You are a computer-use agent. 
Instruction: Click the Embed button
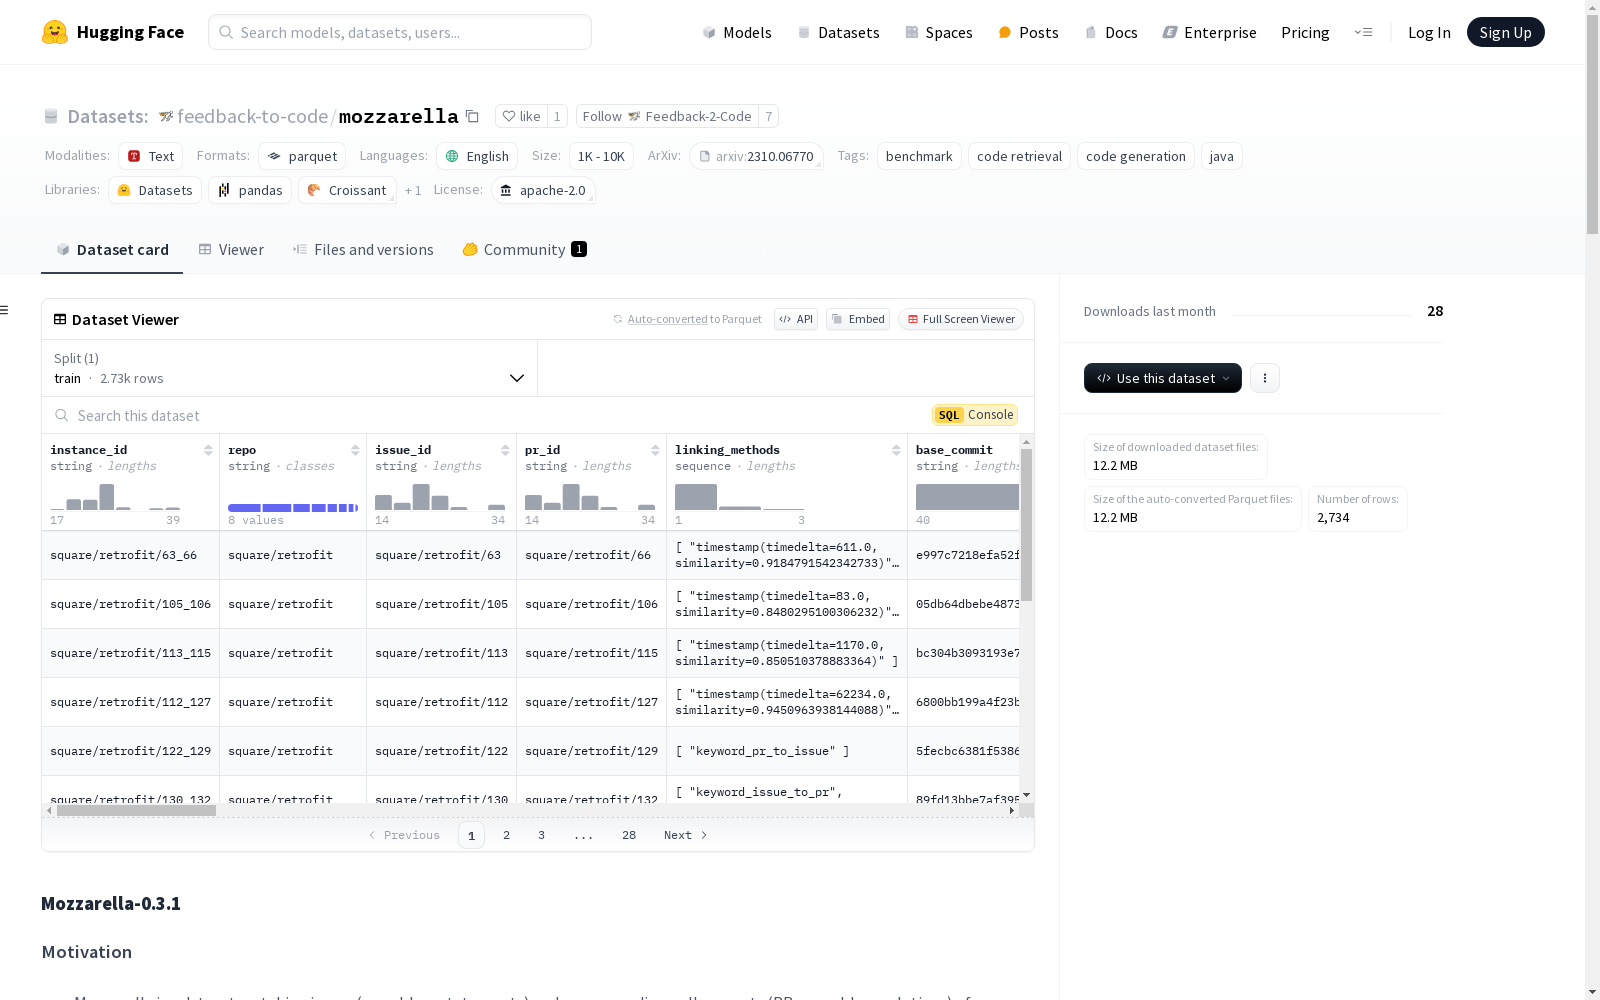(x=858, y=319)
